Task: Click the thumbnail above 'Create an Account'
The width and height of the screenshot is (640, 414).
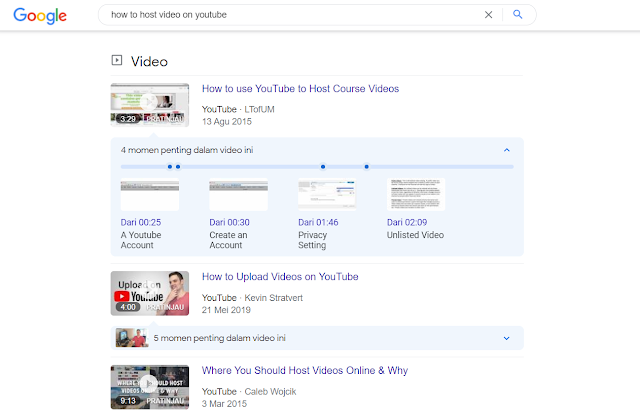Action: 238,195
